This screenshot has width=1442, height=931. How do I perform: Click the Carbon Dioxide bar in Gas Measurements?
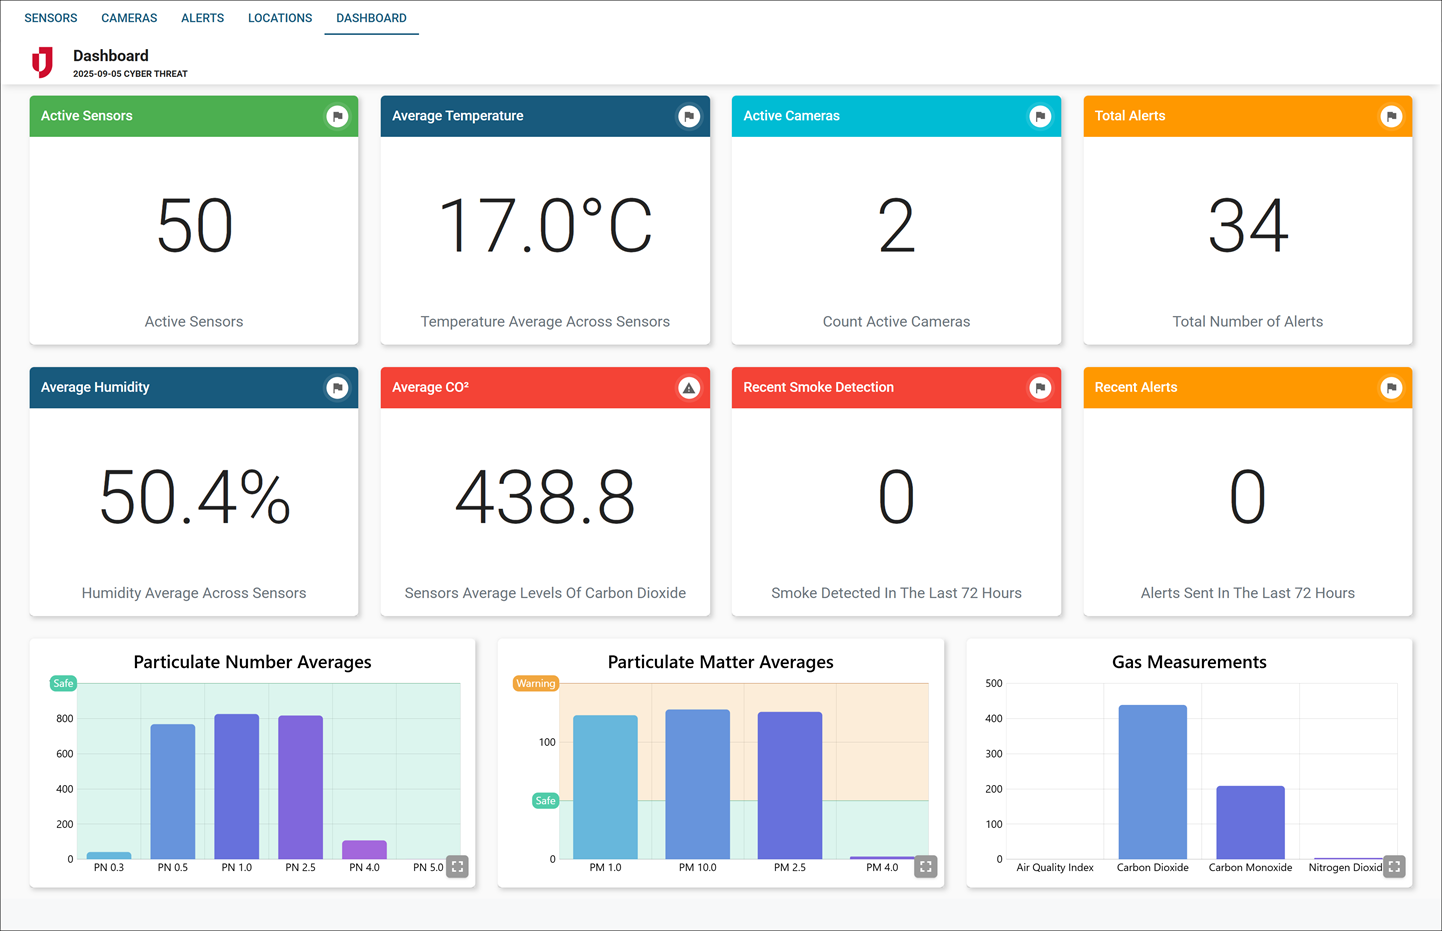coord(1152,780)
